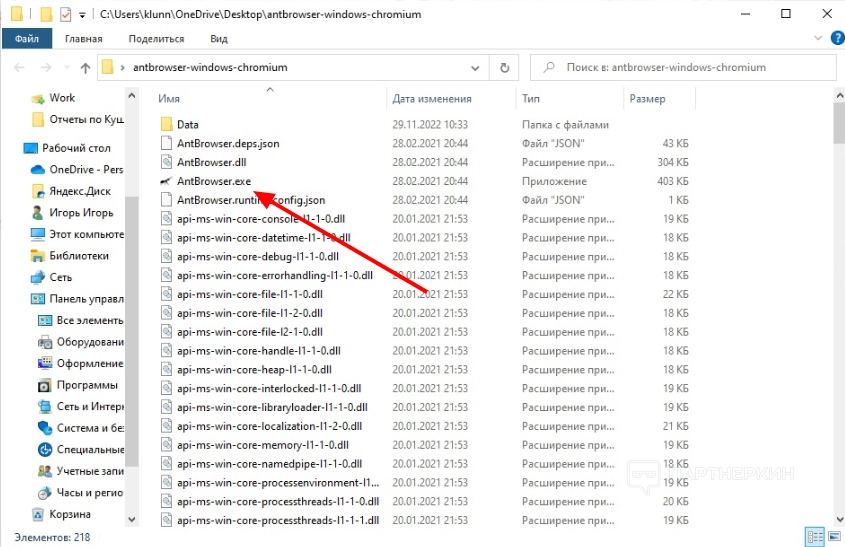
Task: Switch to large icons view in status bar
Action: 834,537
